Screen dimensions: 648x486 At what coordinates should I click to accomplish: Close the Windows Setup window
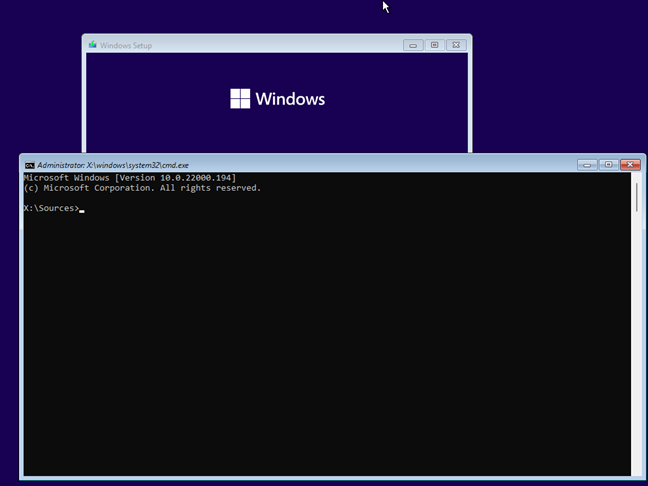456,45
